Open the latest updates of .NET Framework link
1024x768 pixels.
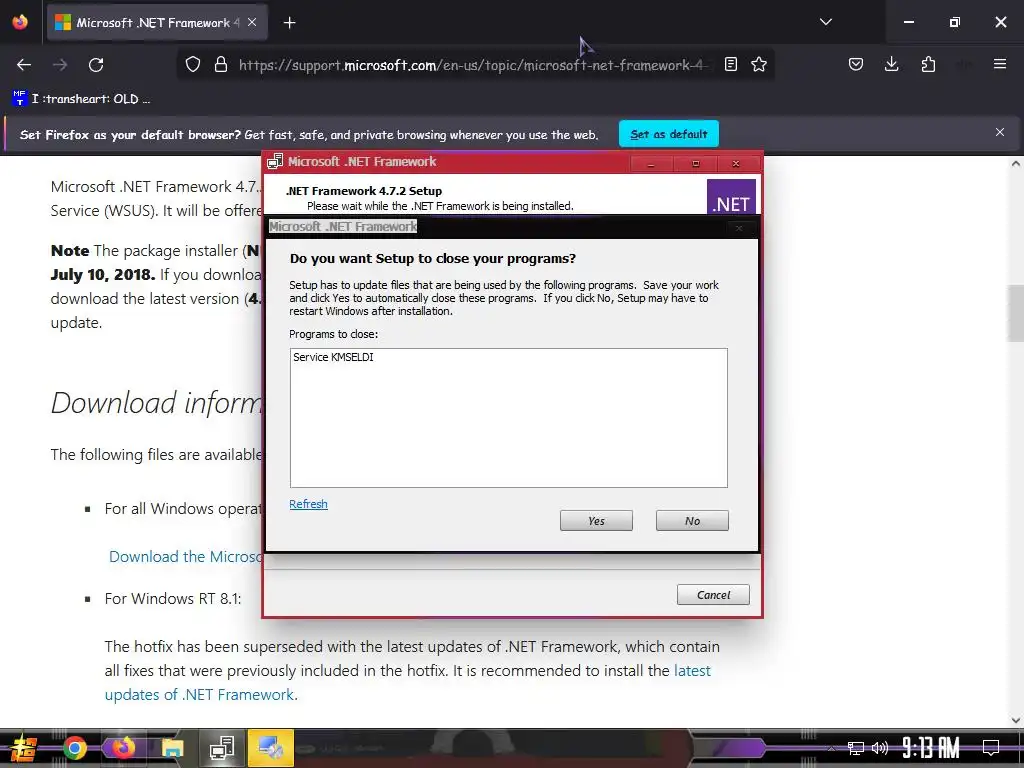pyautogui.click(x=408, y=682)
